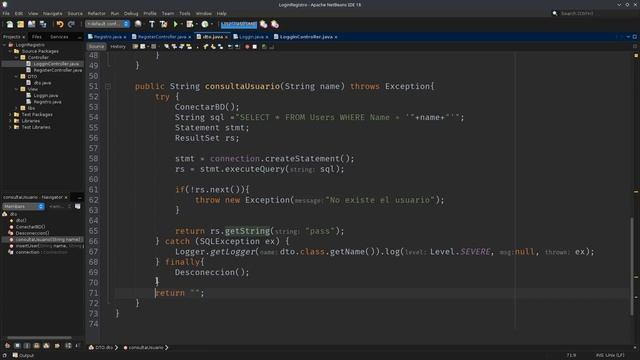The image size is (640, 360).
Task: Select dto.java in Projects tree
Action: (x=42, y=83)
